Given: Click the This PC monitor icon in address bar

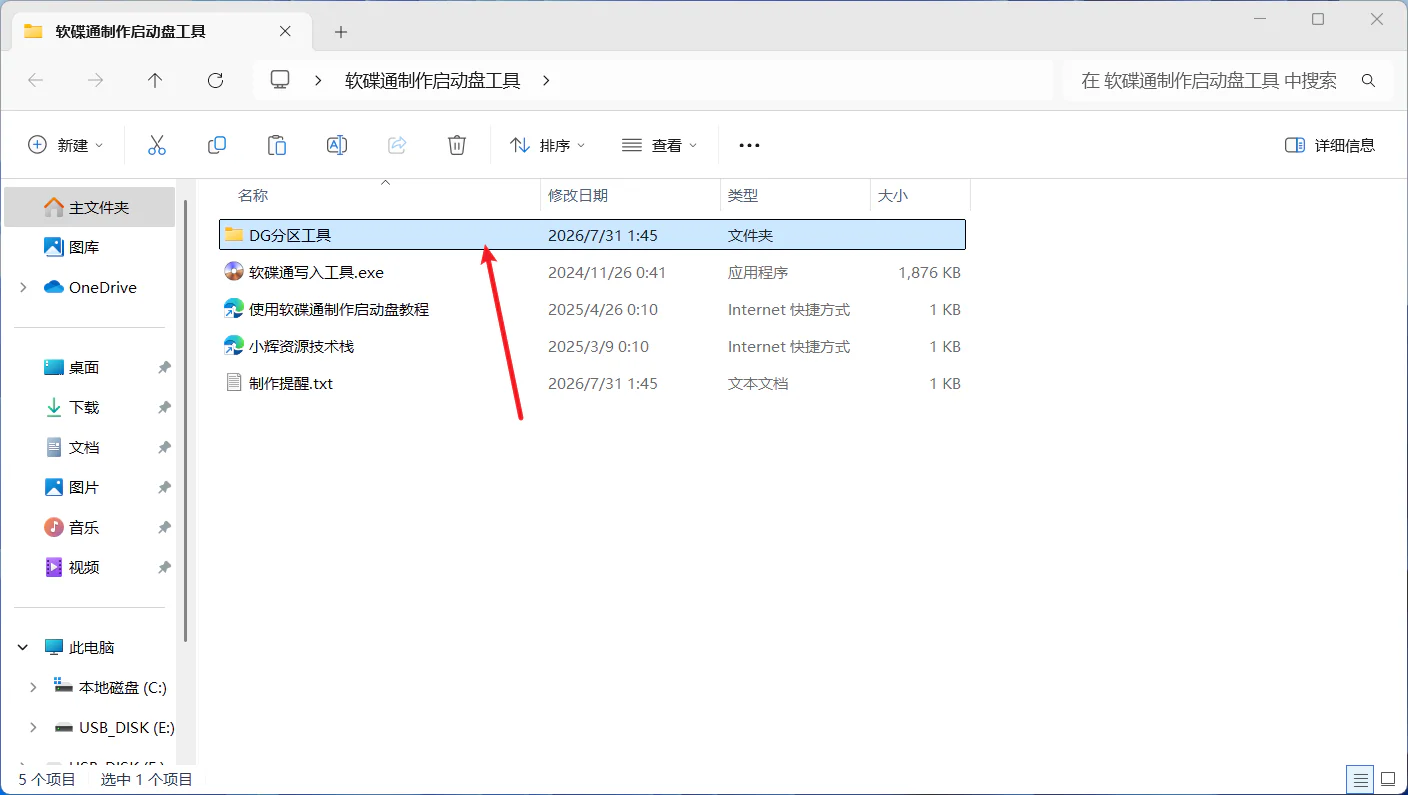Looking at the screenshot, I should [x=280, y=80].
